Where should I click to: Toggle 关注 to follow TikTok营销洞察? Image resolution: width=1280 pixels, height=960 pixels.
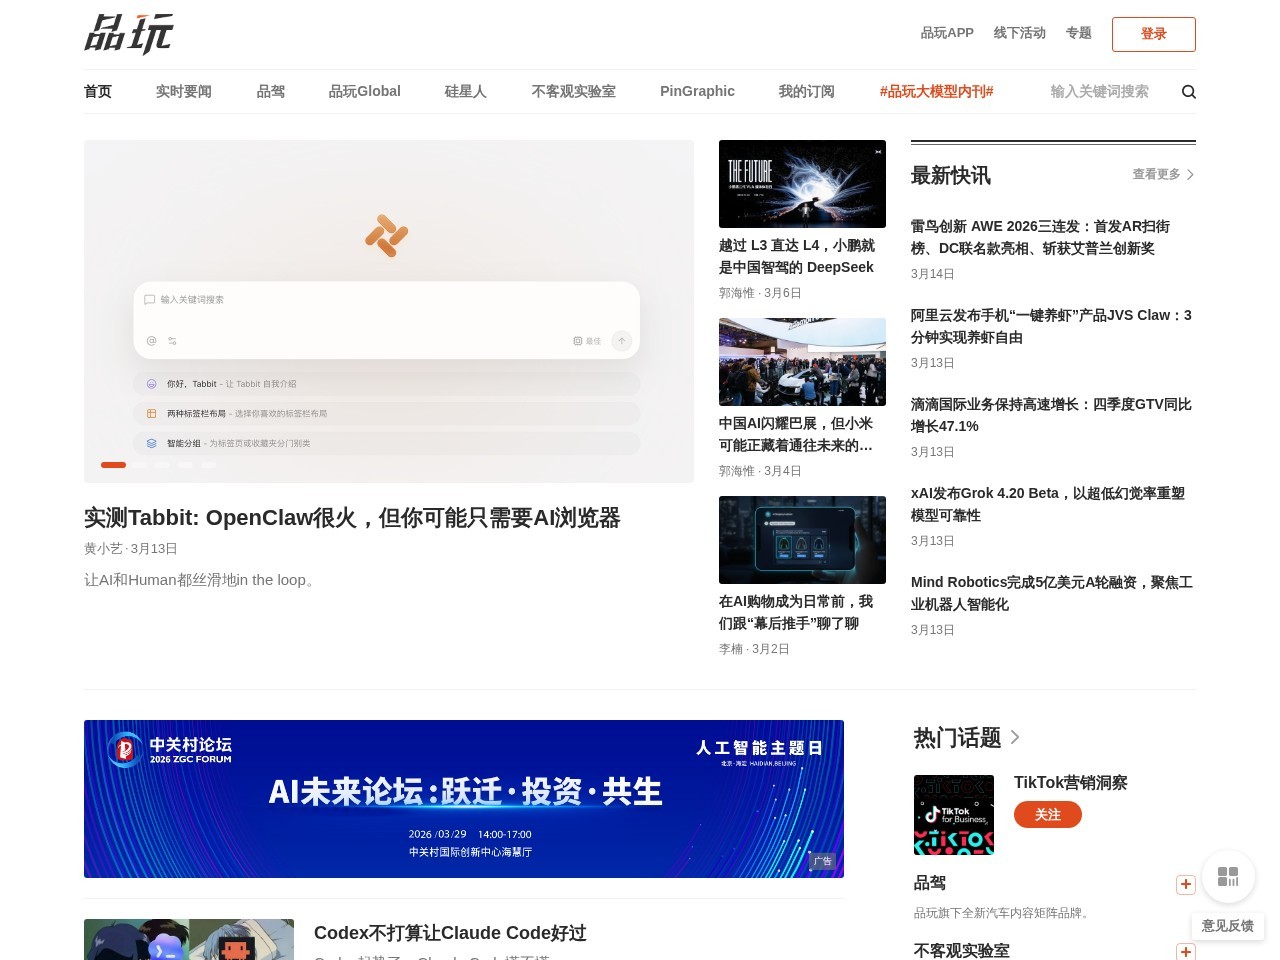tap(1048, 814)
